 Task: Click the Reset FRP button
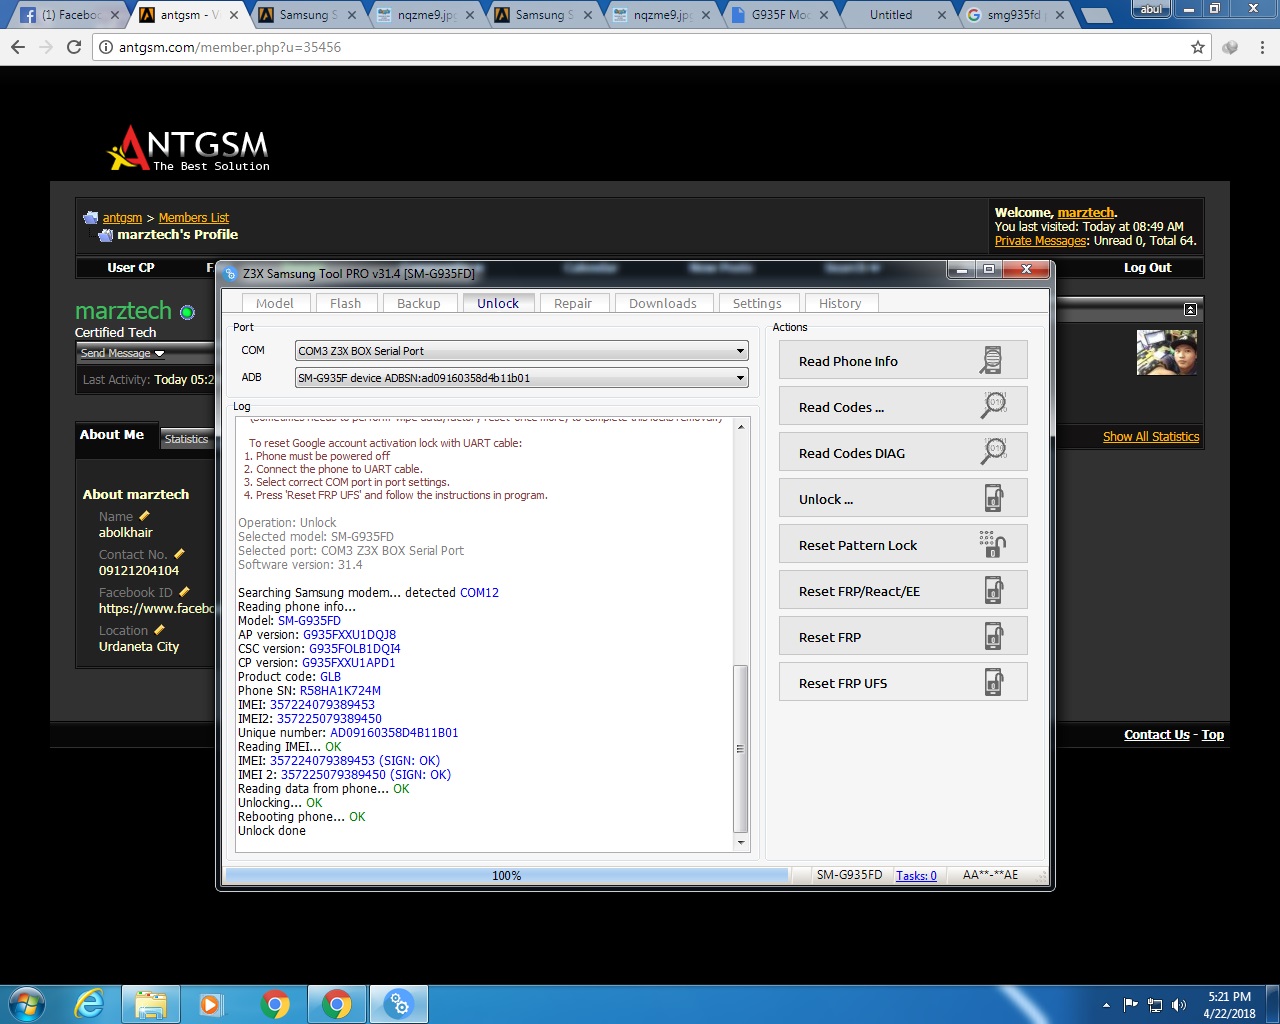coord(903,637)
